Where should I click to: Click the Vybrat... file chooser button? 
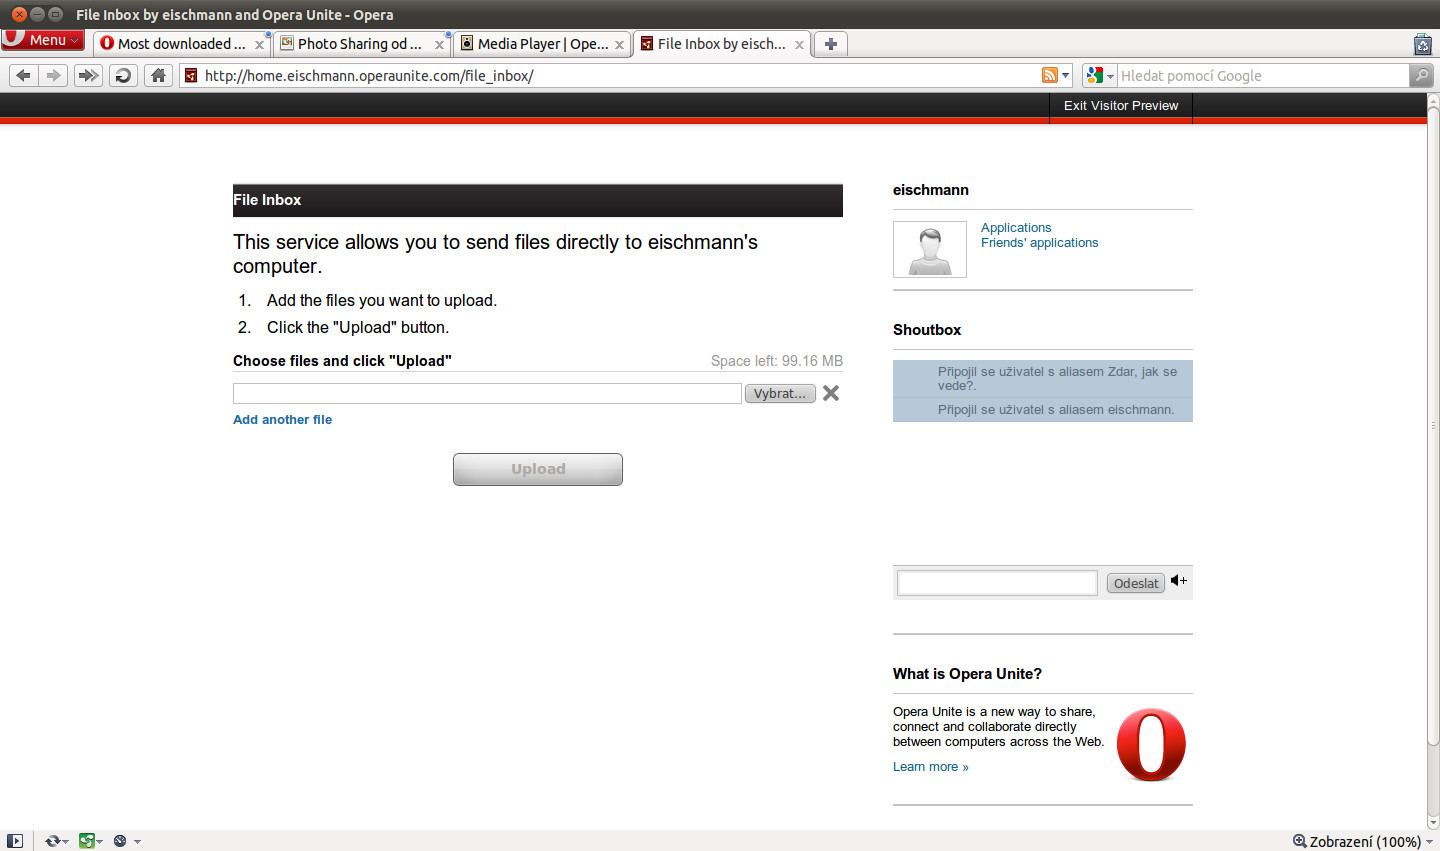pyautogui.click(x=780, y=393)
